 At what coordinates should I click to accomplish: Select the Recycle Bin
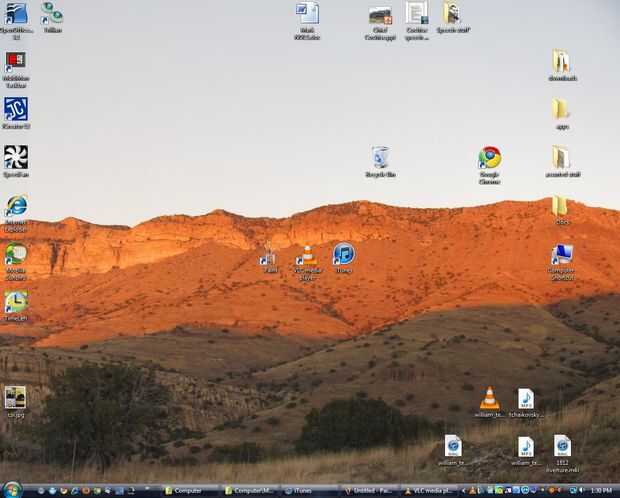[380, 161]
